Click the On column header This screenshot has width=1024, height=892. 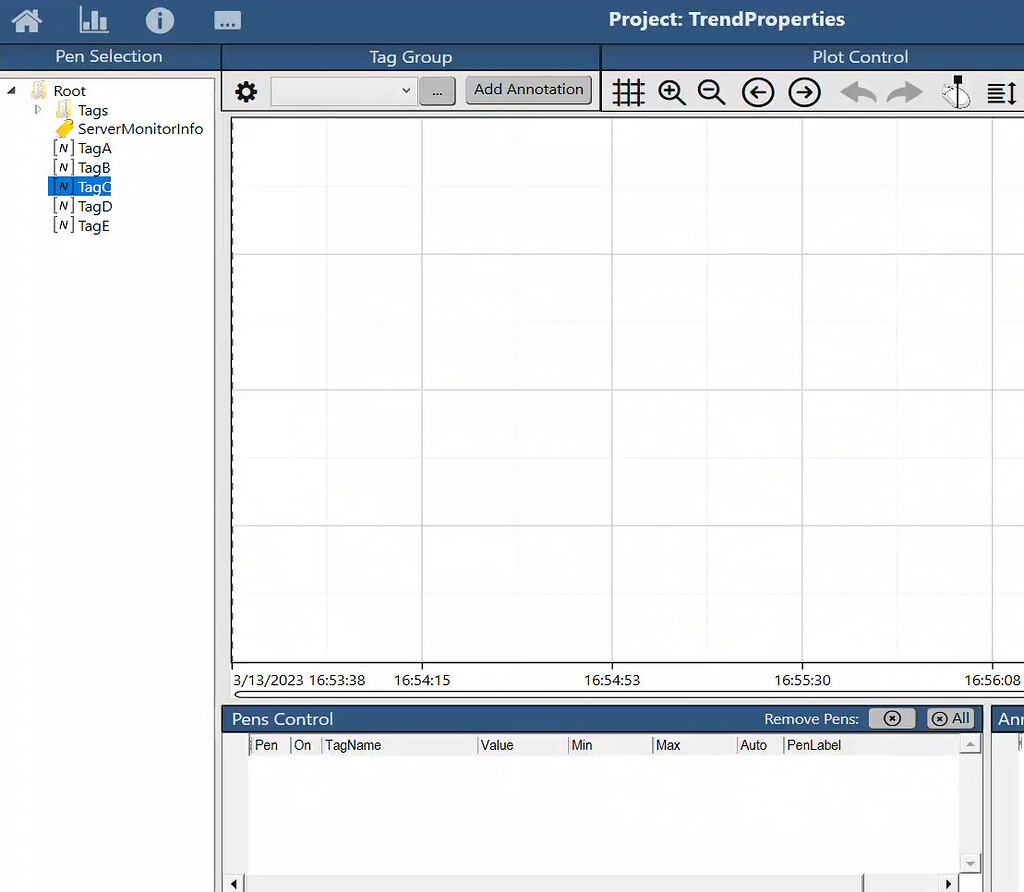click(x=305, y=745)
